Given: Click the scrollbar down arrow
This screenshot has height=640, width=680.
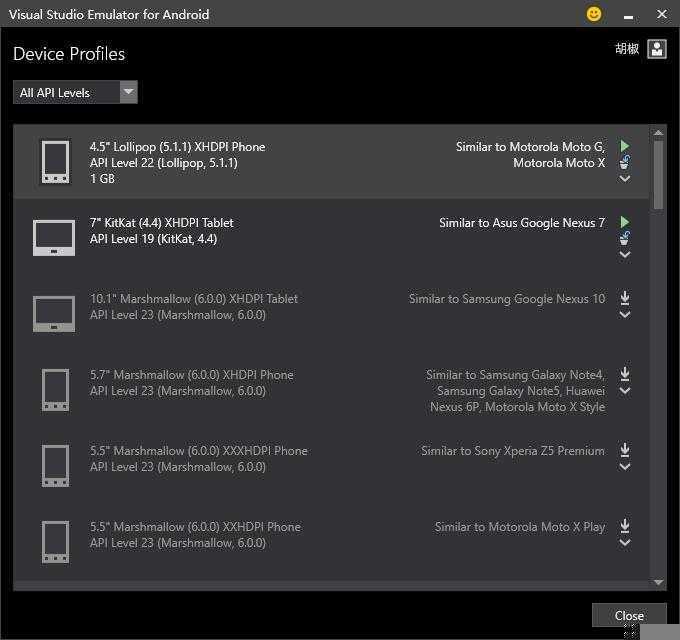Looking at the screenshot, I should point(658,582).
